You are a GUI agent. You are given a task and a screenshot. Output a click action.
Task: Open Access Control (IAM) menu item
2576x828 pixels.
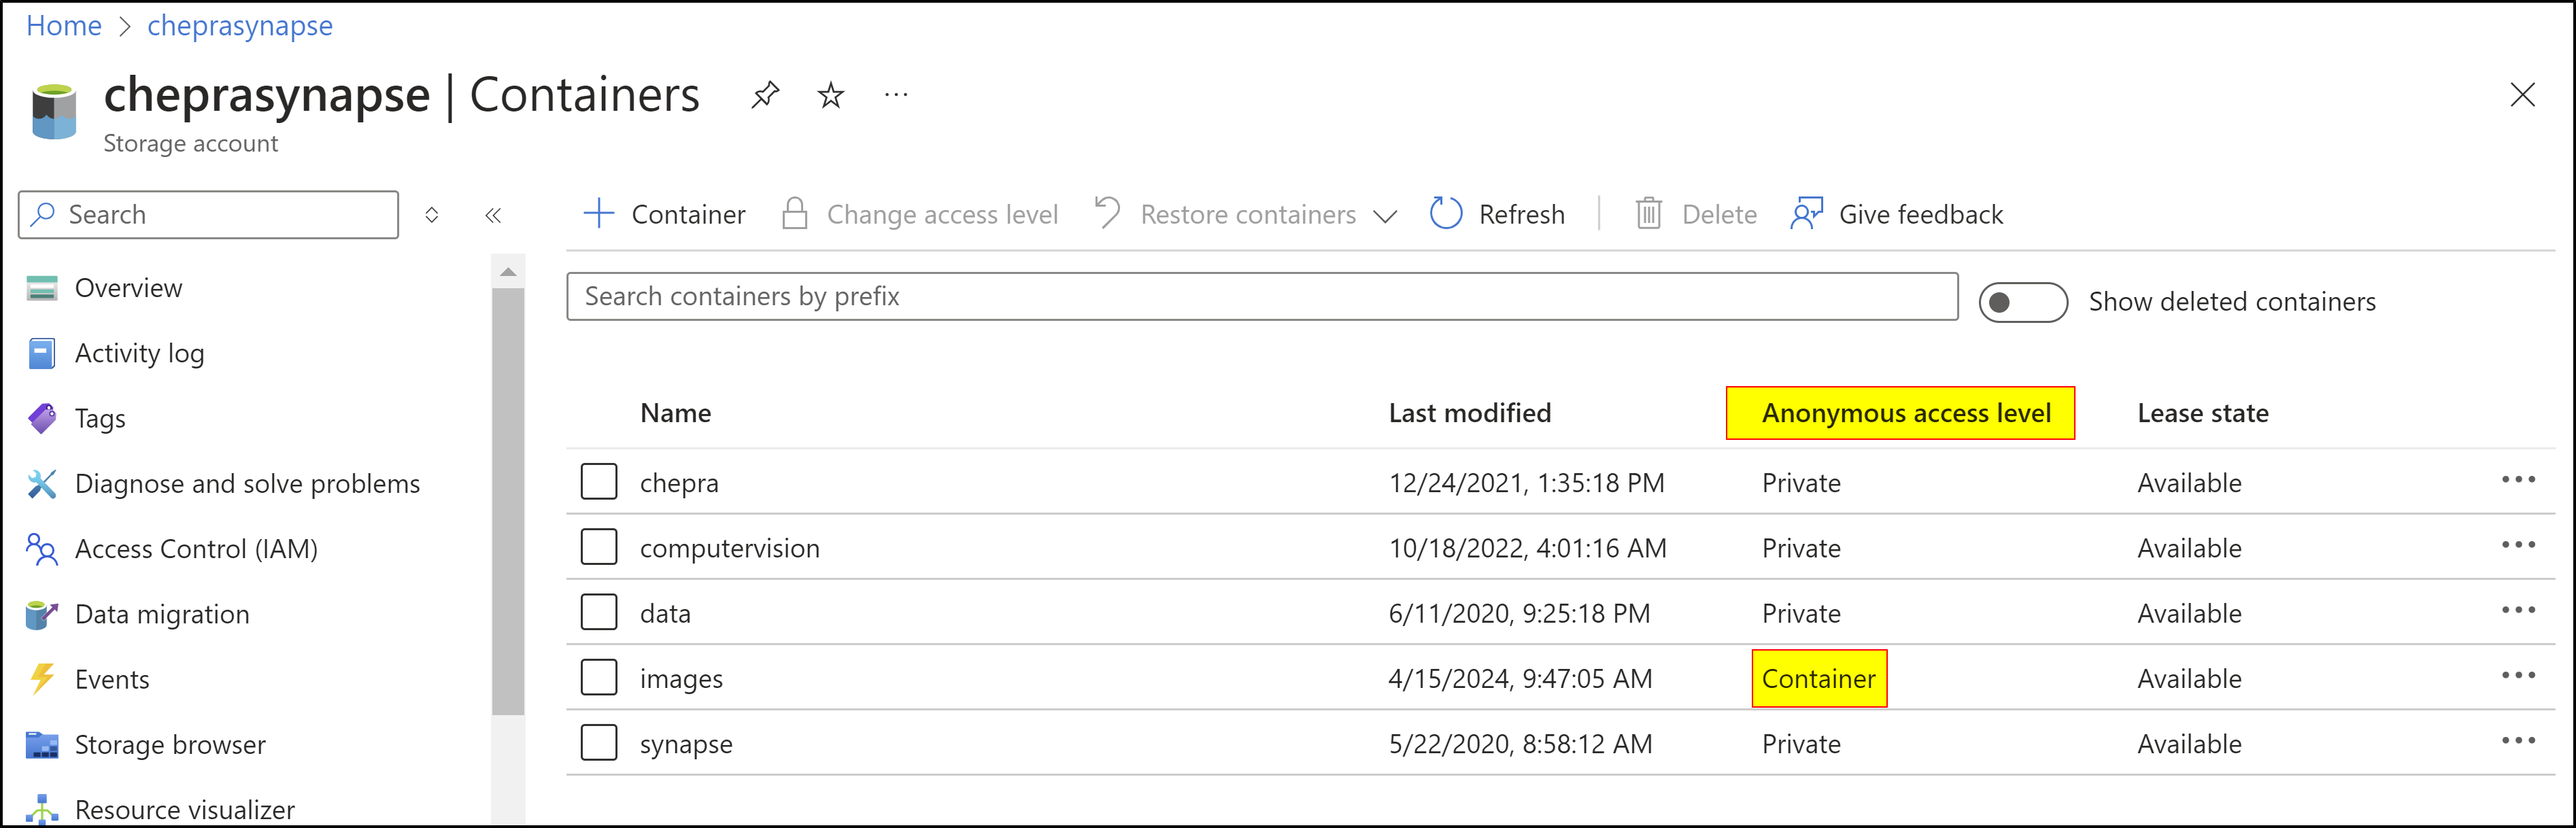[x=196, y=549]
